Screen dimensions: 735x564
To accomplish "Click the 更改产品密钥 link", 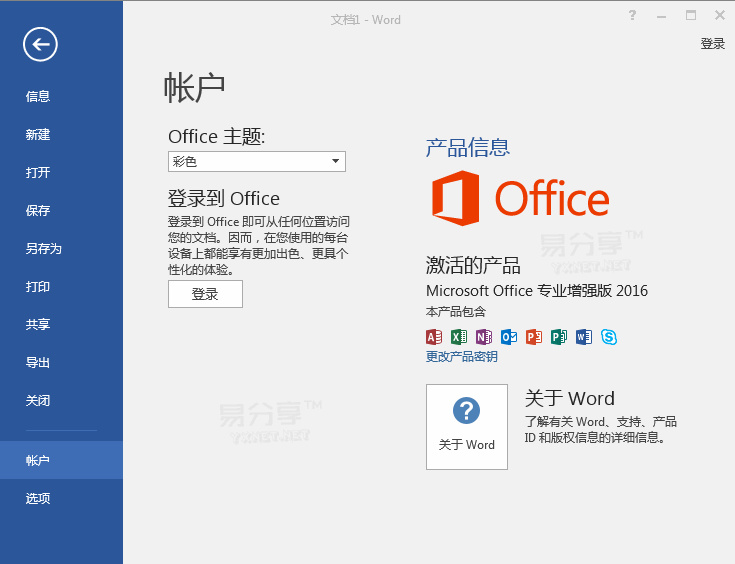I will [462, 356].
